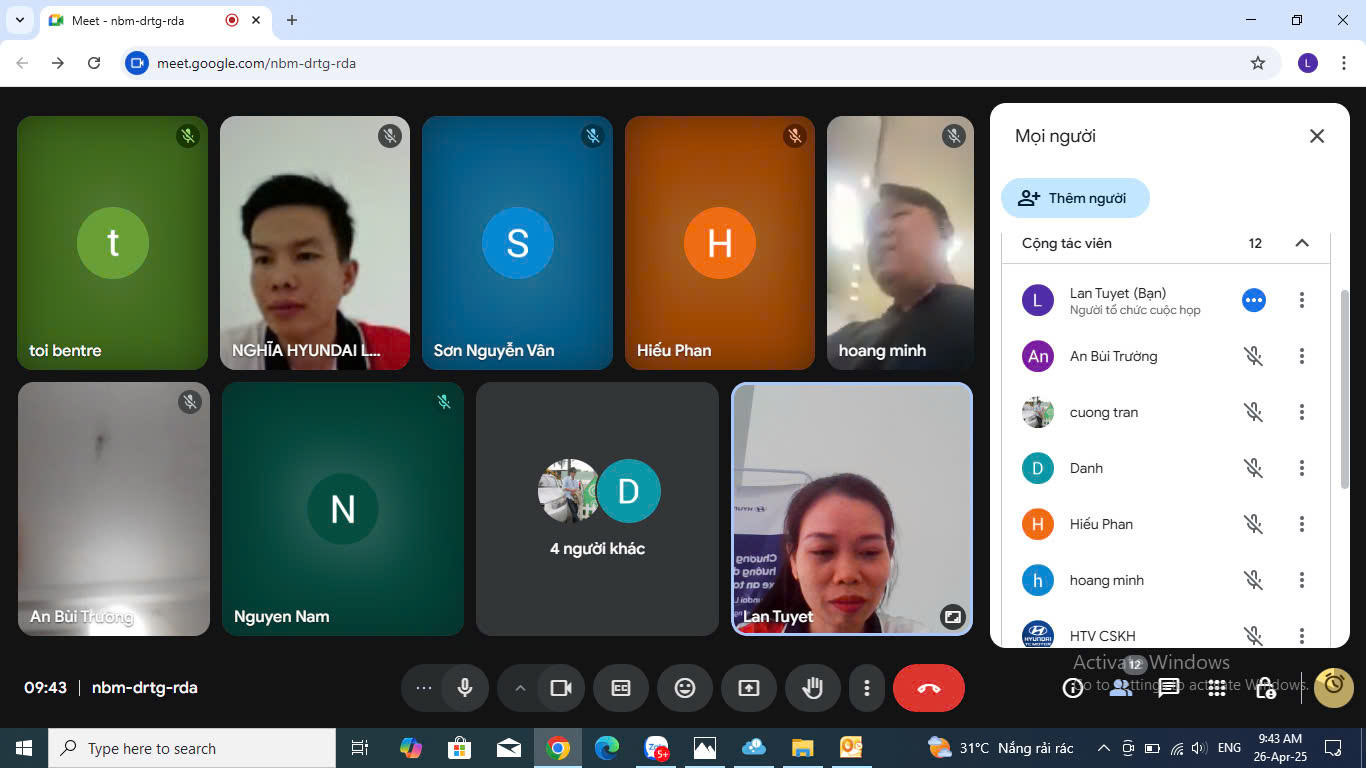This screenshot has width=1366, height=768.
Task: Click the Thêm người button
Action: [1075, 198]
